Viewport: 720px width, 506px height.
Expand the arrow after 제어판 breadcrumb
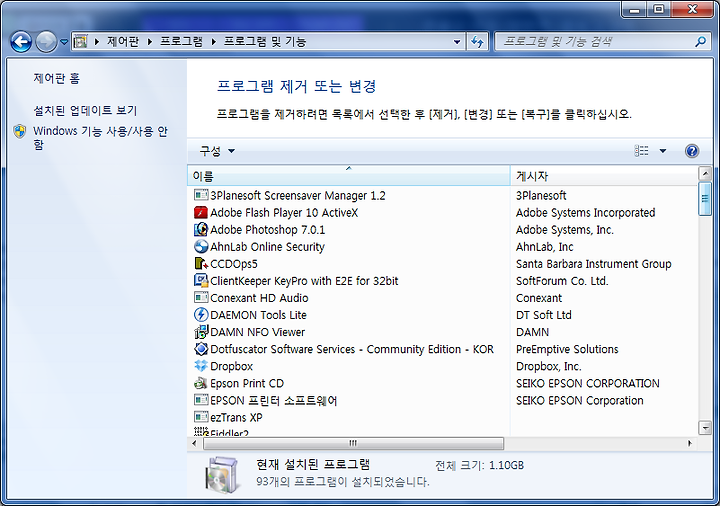(x=150, y=42)
